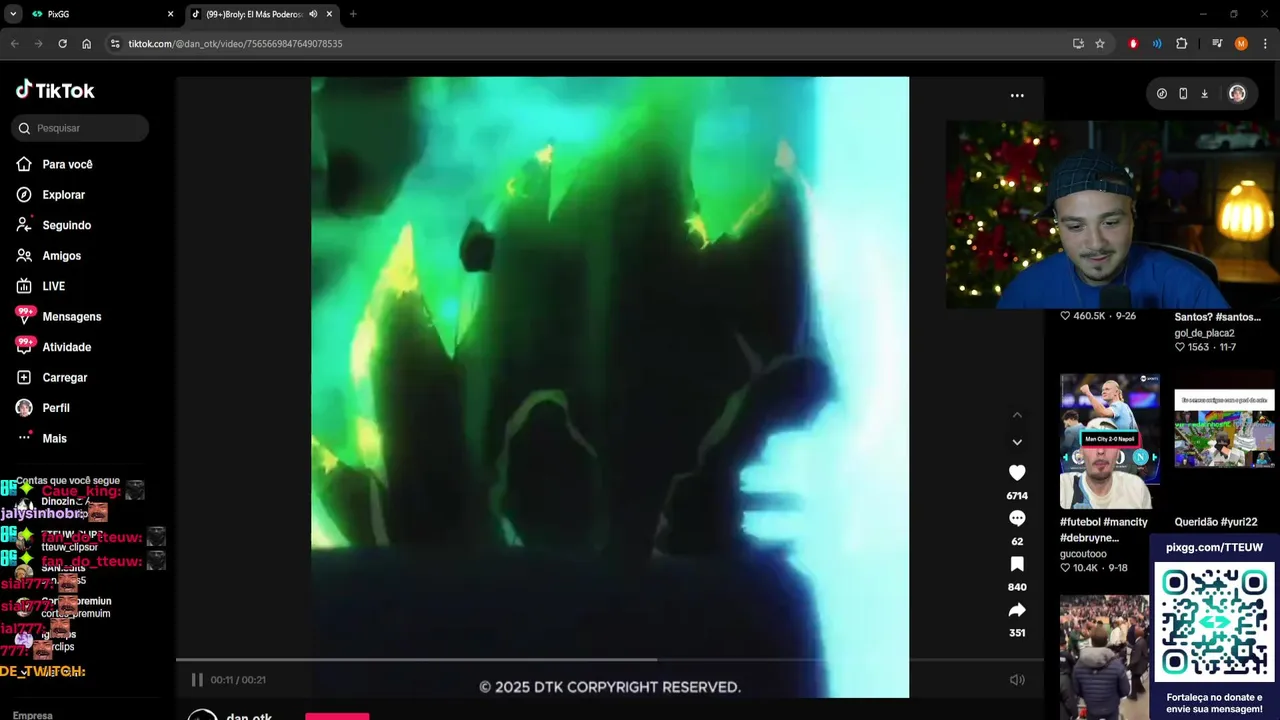The width and height of the screenshot is (1280, 720).
Task: Bookmark this page with star icon
Action: (1100, 44)
